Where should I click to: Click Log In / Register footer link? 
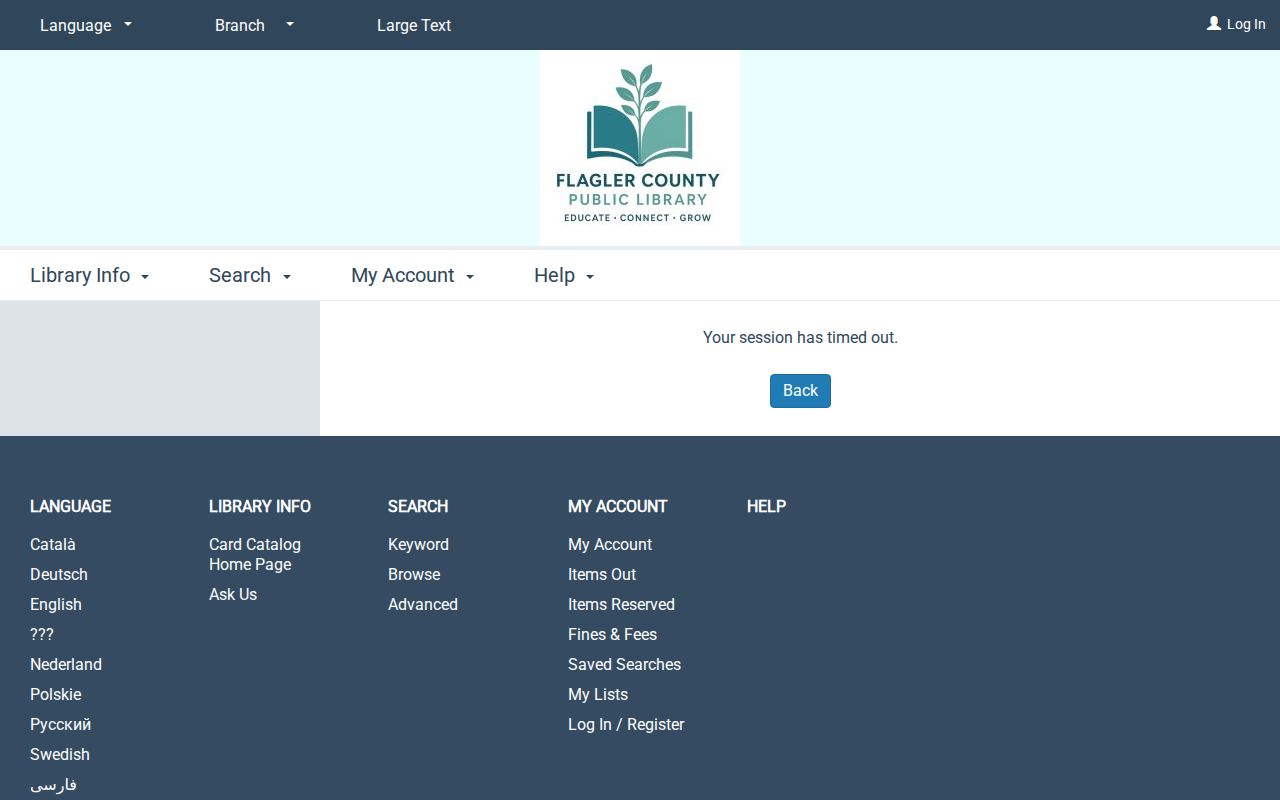coord(626,724)
